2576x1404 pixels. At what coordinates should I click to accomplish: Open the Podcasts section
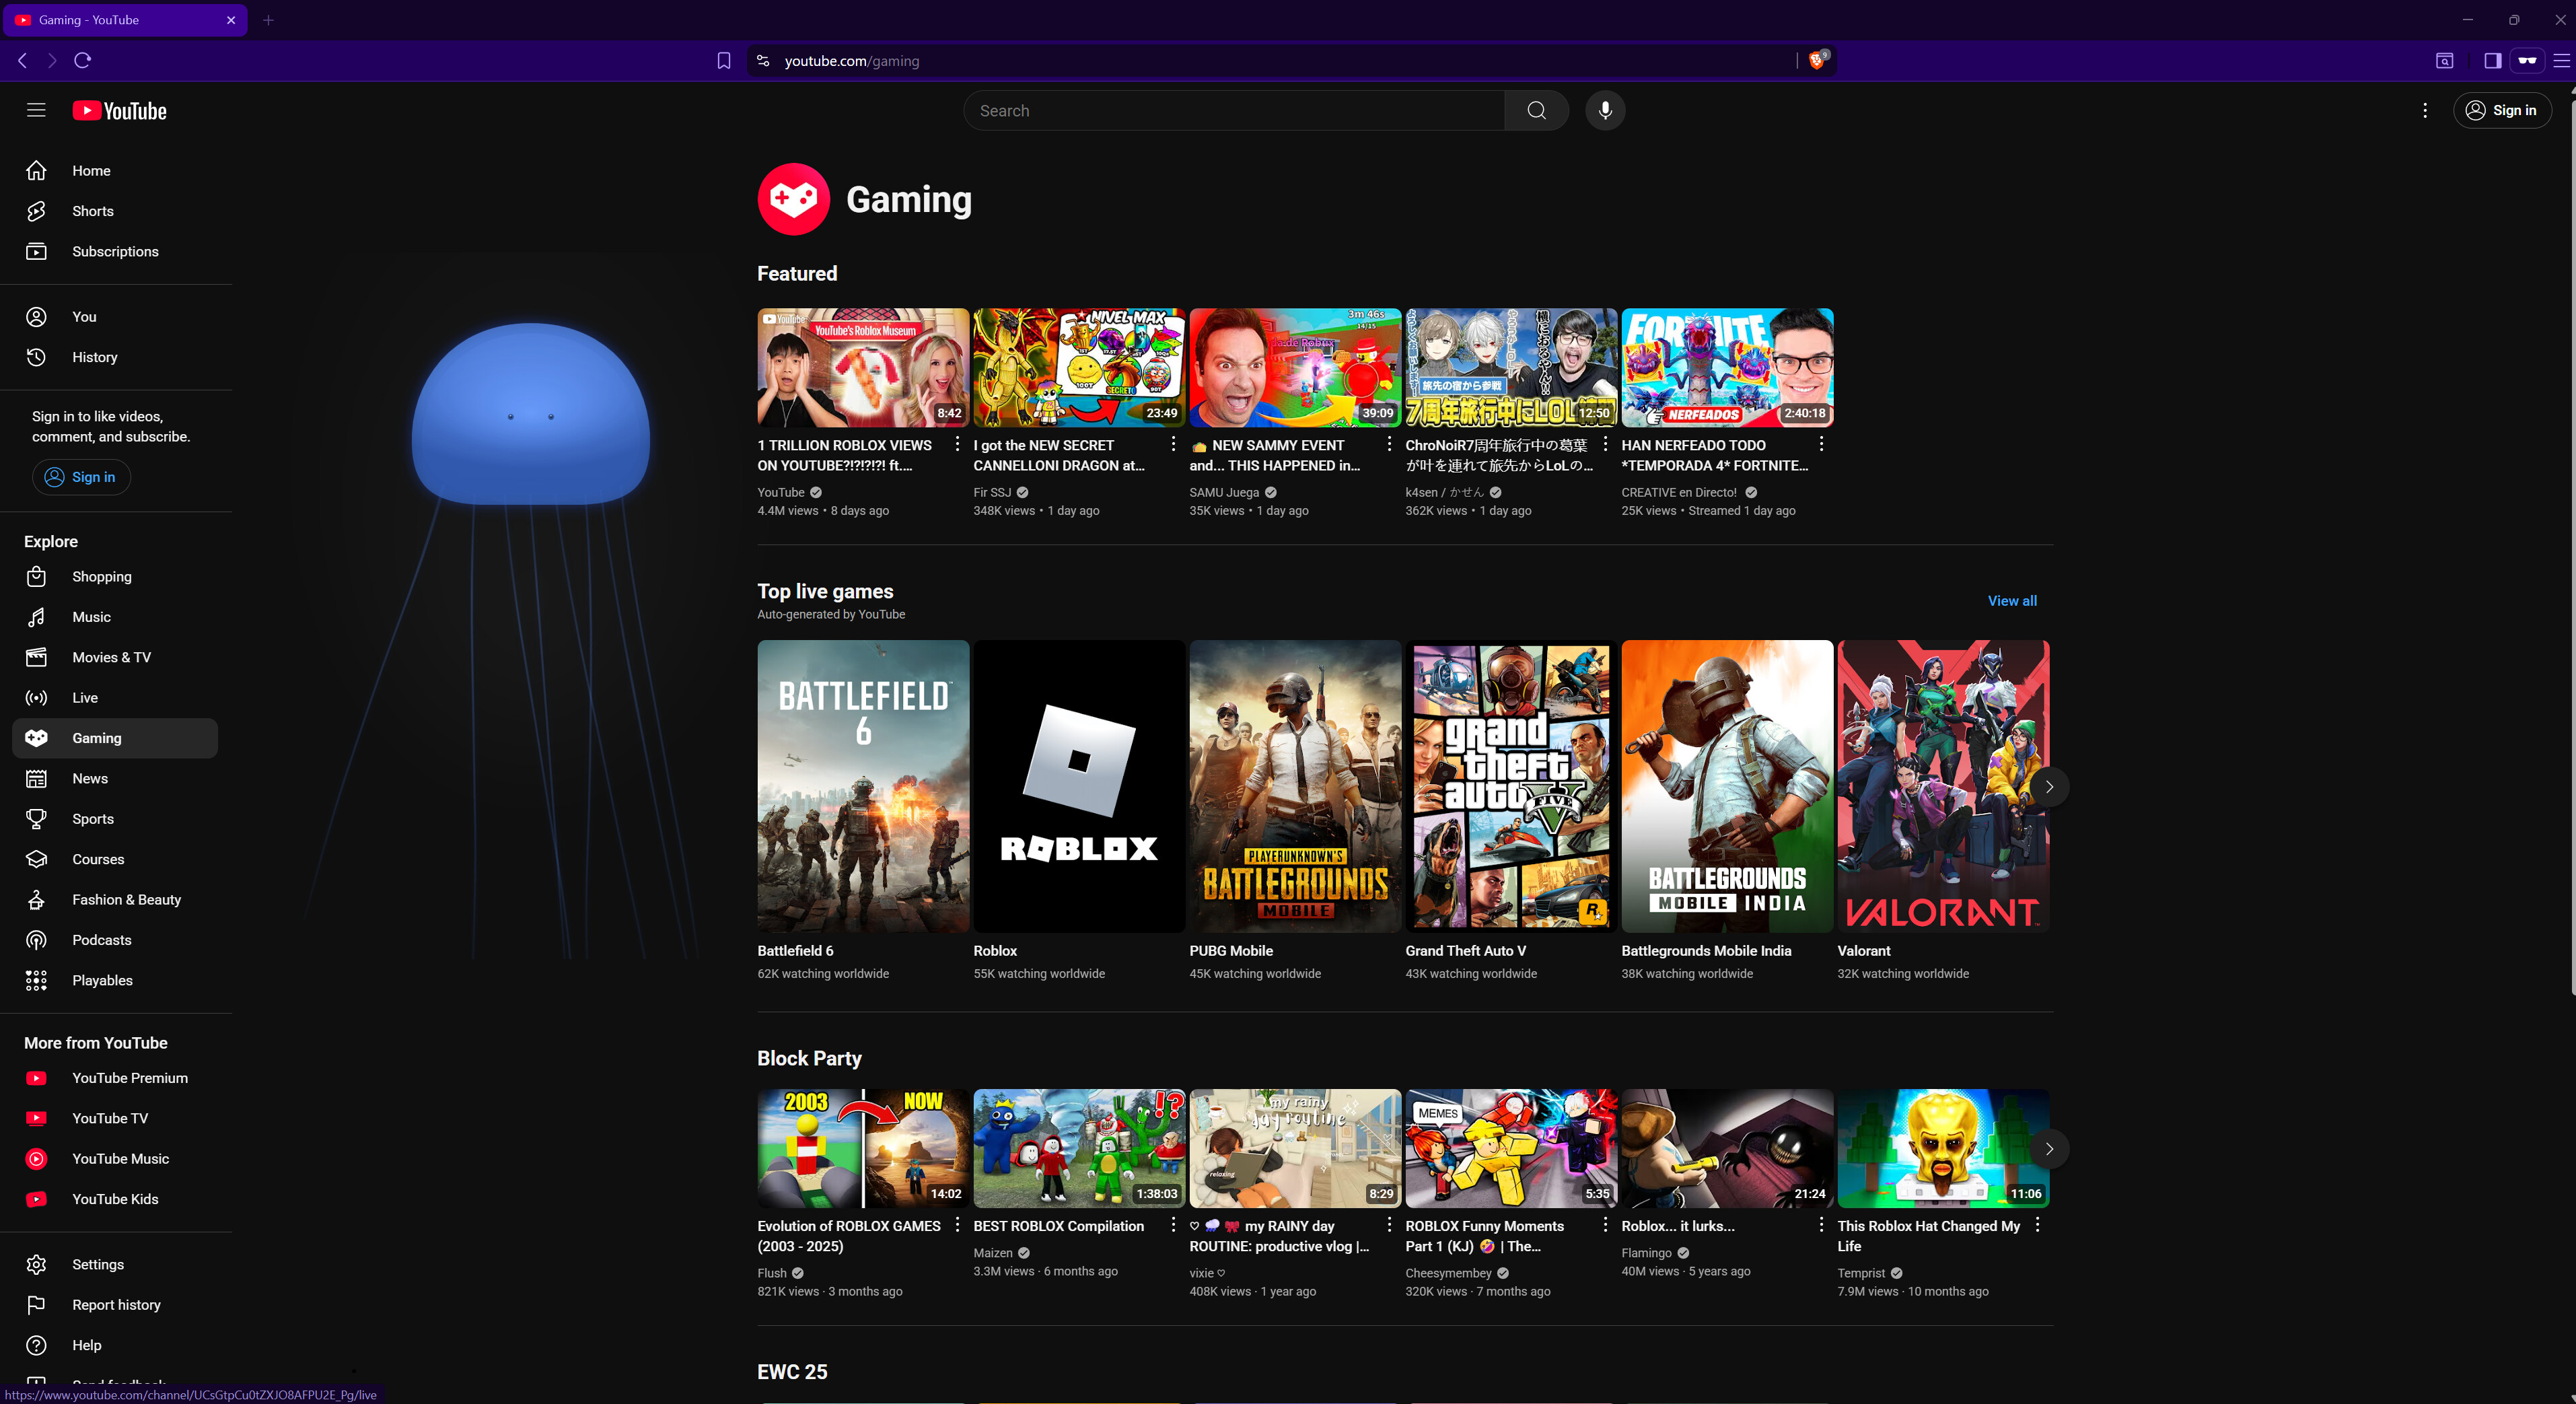[x=101, y=940]
